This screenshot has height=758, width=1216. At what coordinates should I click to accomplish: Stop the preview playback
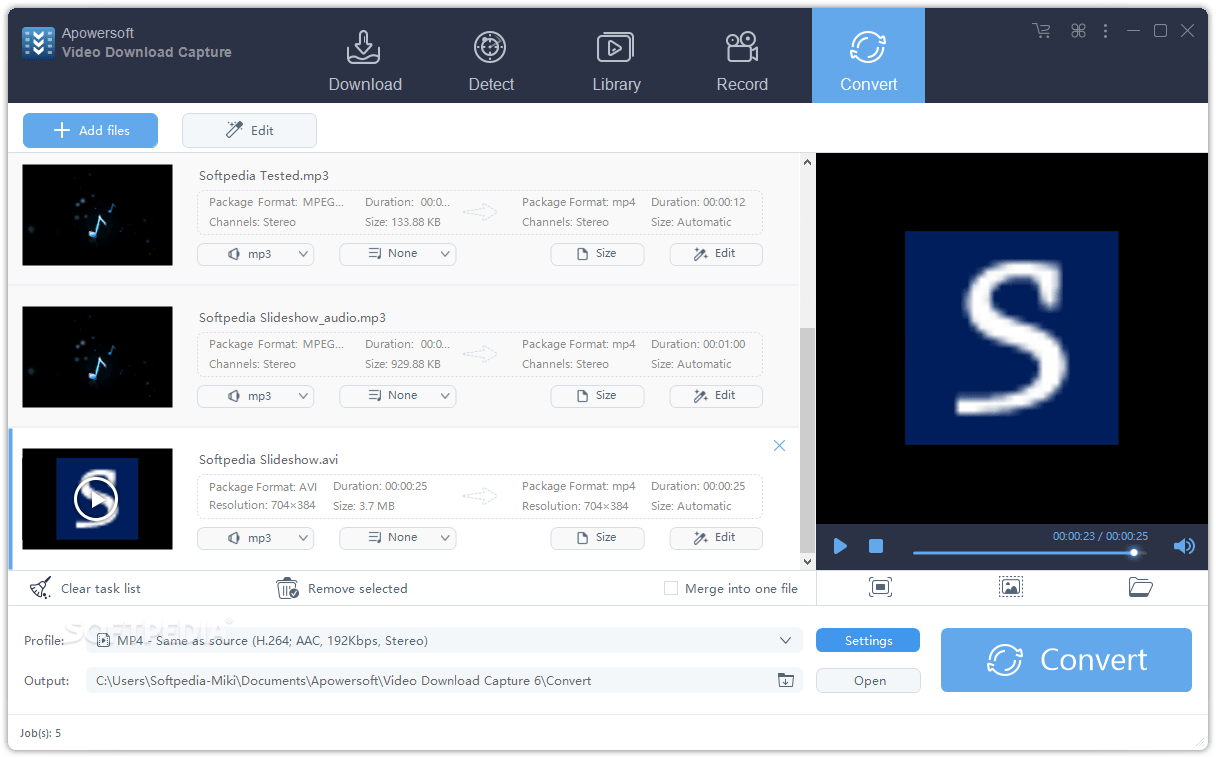tap(876, 546)
